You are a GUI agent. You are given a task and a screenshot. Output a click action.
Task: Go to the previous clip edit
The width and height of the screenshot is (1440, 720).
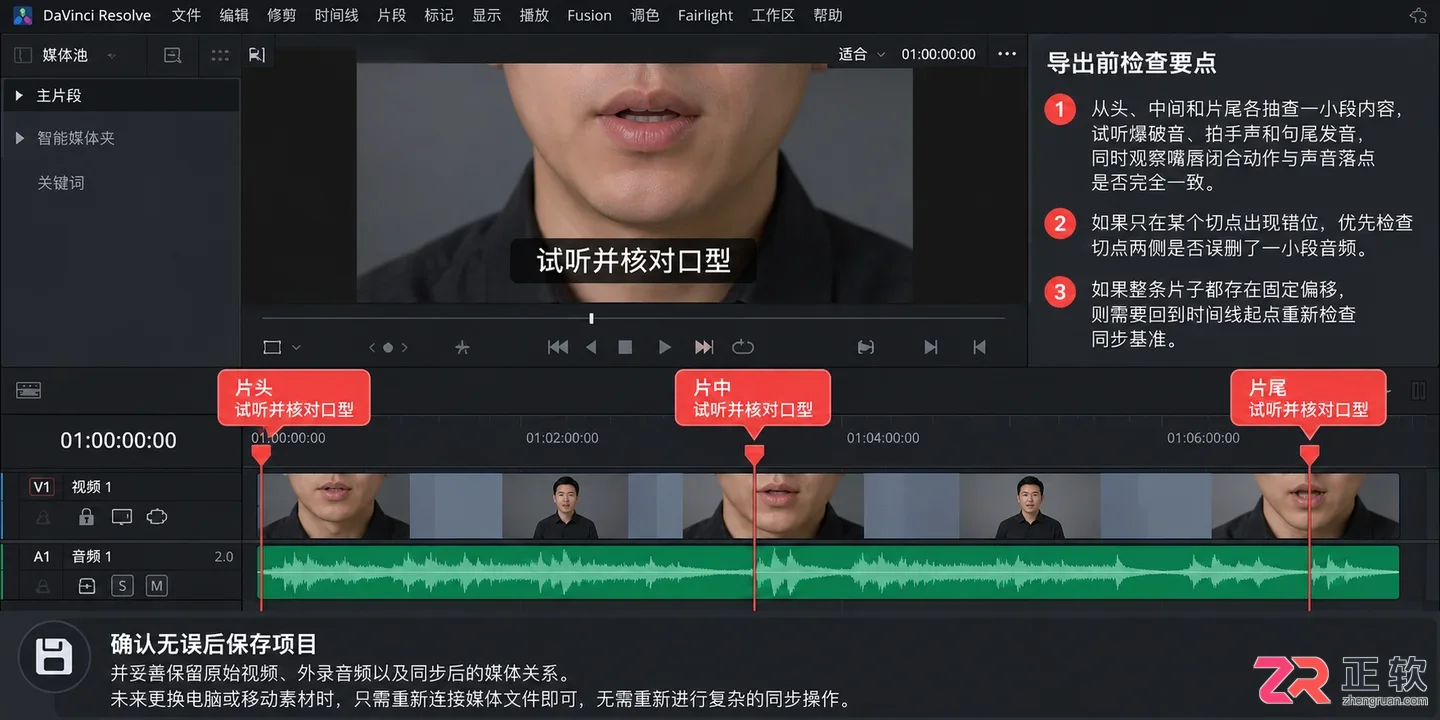pyautogui.click(x=979, y=347)
